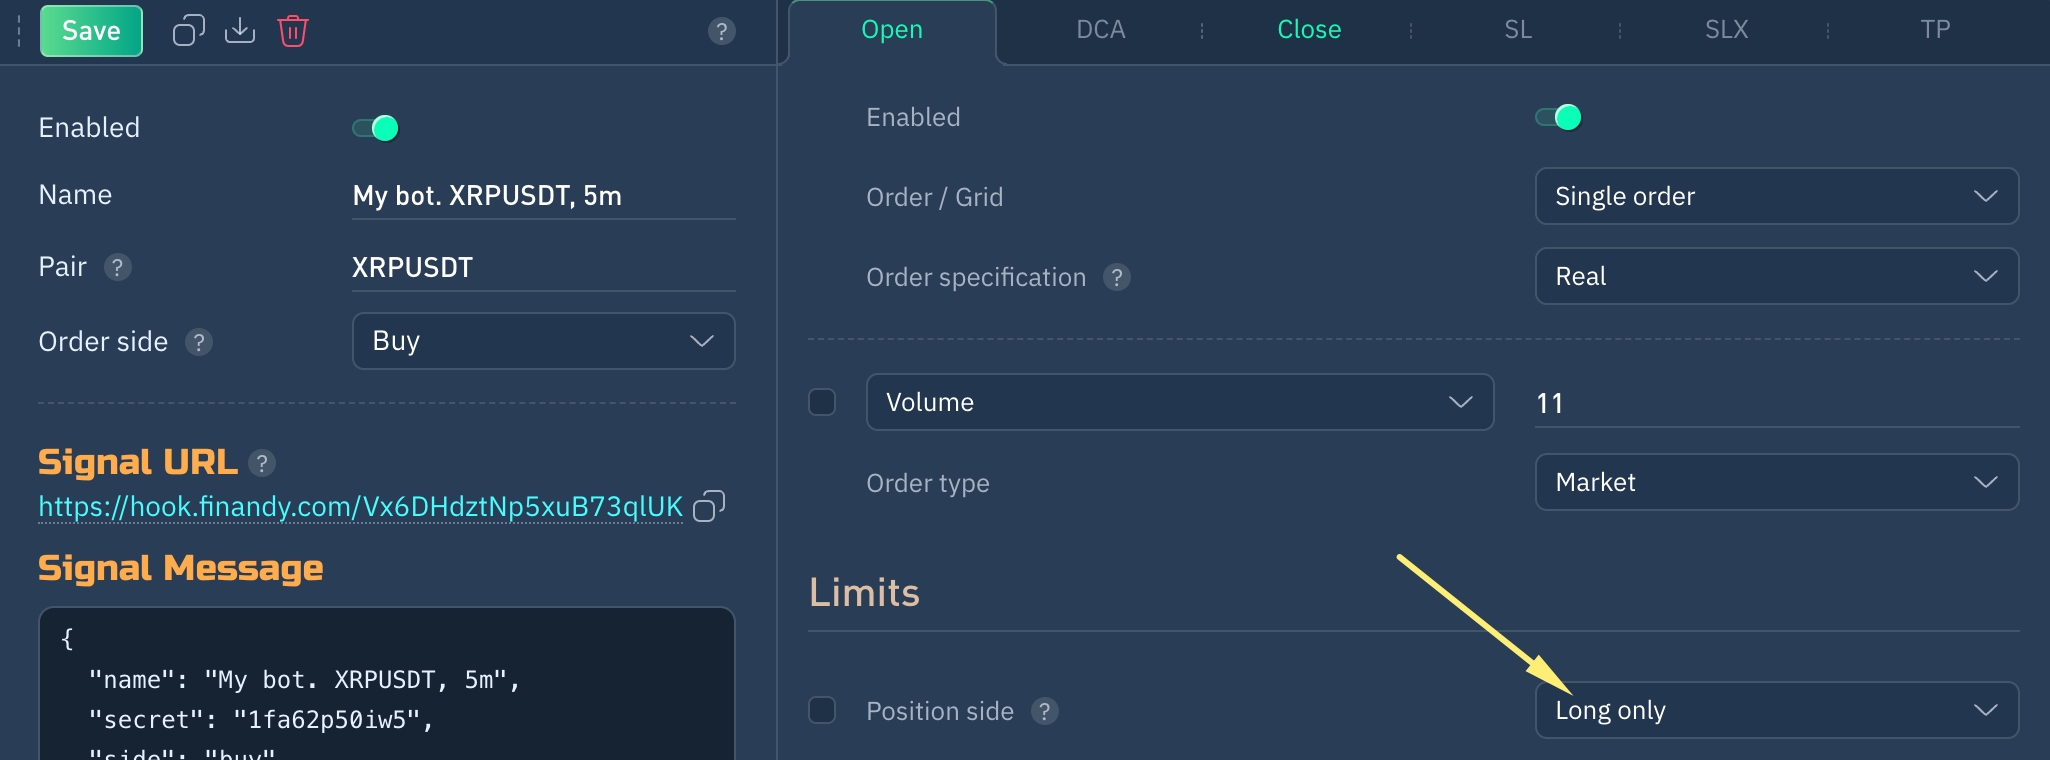Disable the Enabled switch in the Open tab

1558,117
